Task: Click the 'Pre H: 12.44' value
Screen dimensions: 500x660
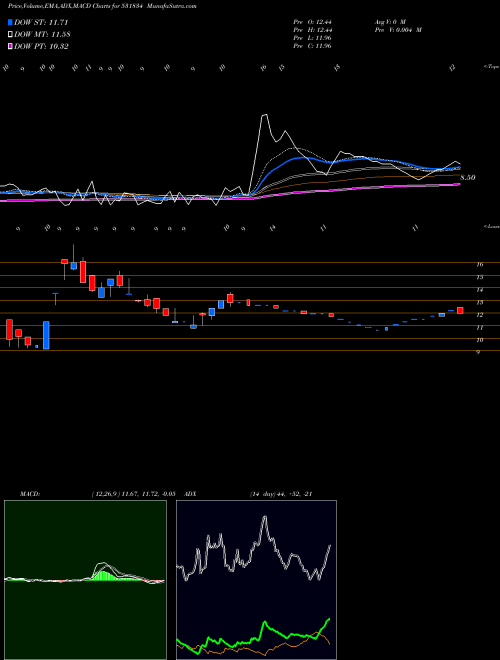Action: pyautogui.click(x=312, y=30)
